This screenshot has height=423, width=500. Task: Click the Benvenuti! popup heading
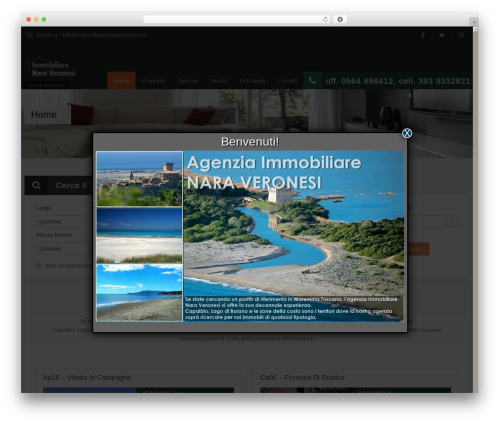tap(250, 142)
